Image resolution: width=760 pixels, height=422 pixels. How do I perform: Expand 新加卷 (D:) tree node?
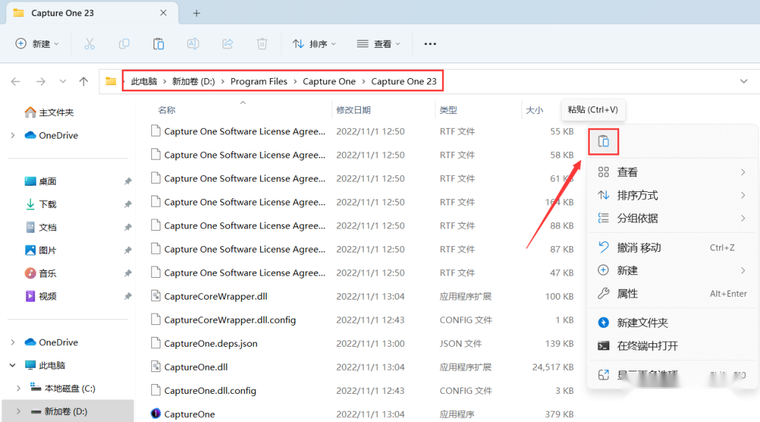[x=18, y=411]
